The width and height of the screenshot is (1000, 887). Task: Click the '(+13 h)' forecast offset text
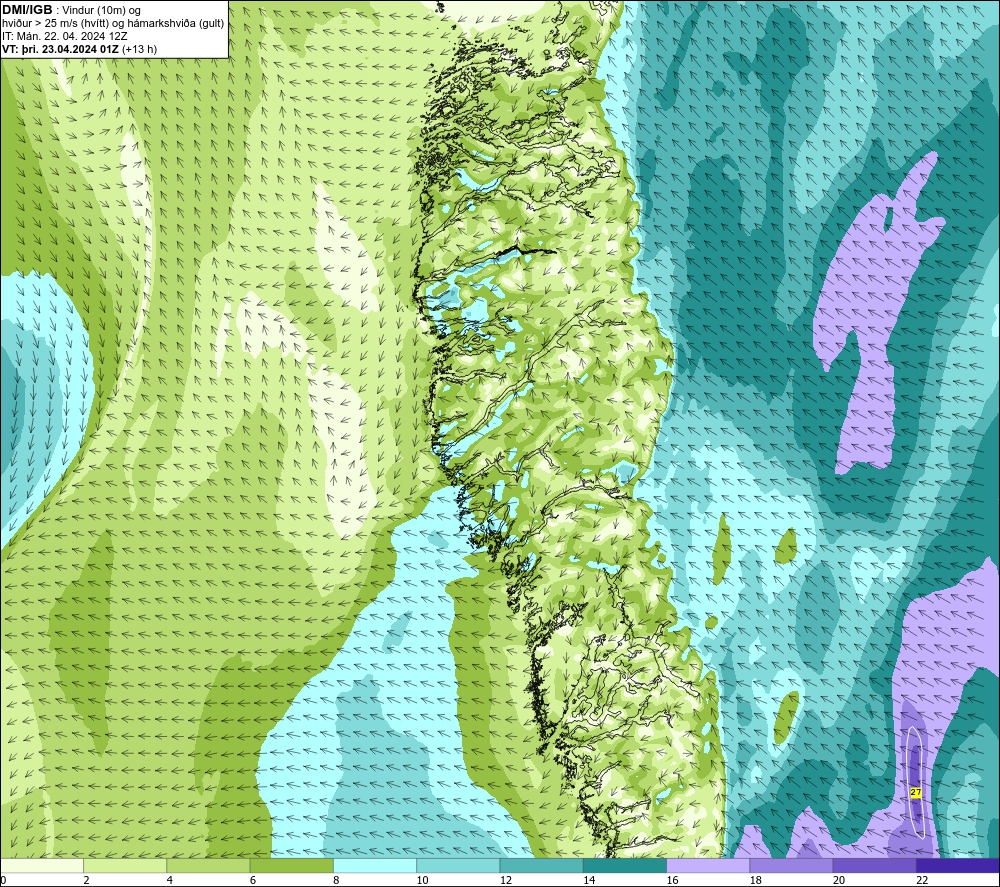tap(139, 49)
